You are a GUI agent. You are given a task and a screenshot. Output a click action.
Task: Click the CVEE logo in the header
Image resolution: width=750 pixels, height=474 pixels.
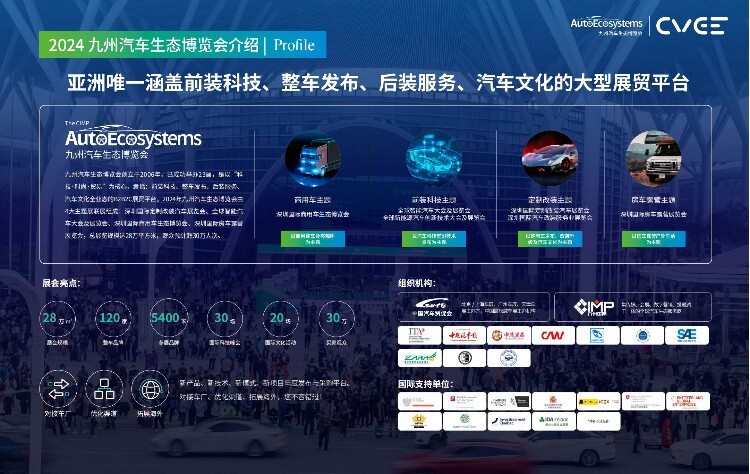tap(691, 26)
